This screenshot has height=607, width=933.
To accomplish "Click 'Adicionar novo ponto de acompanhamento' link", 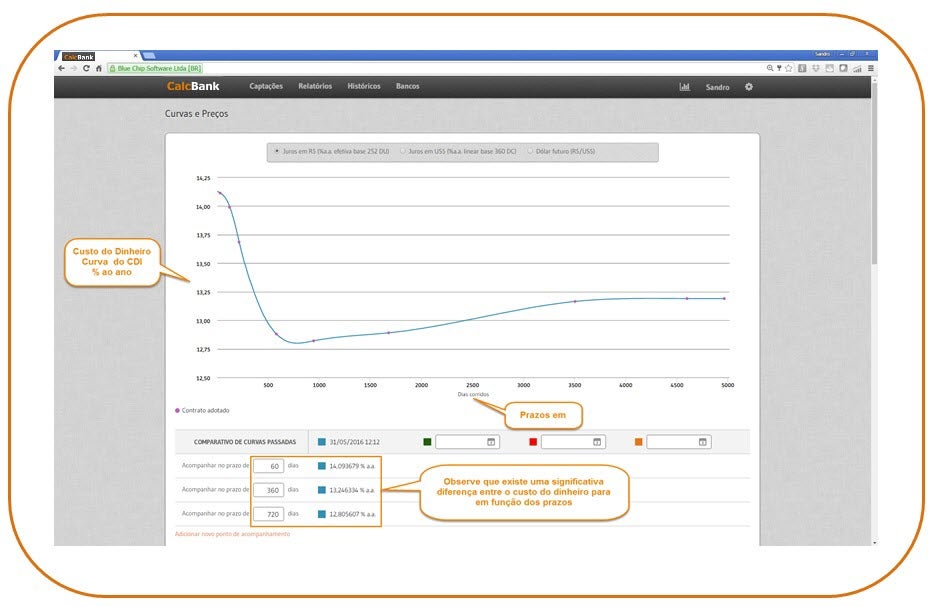I will tap(232, 534).
